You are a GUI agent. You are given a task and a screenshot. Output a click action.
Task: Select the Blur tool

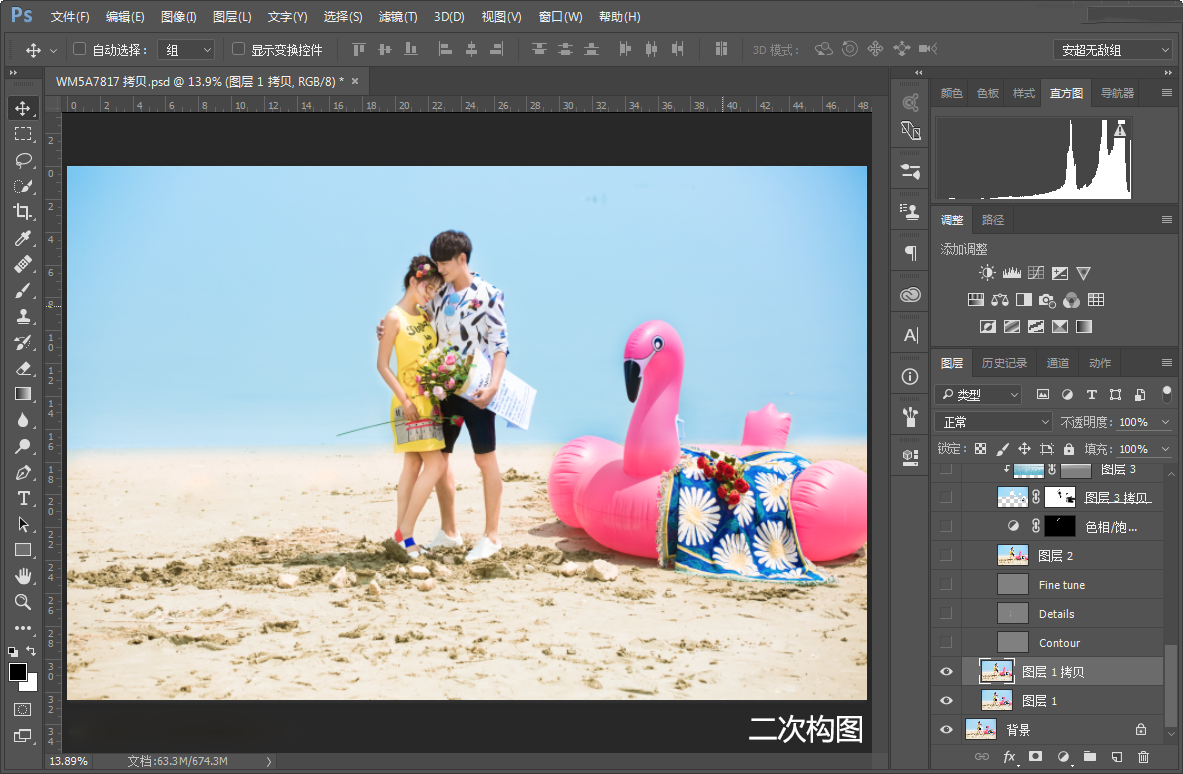coord(23,420)
